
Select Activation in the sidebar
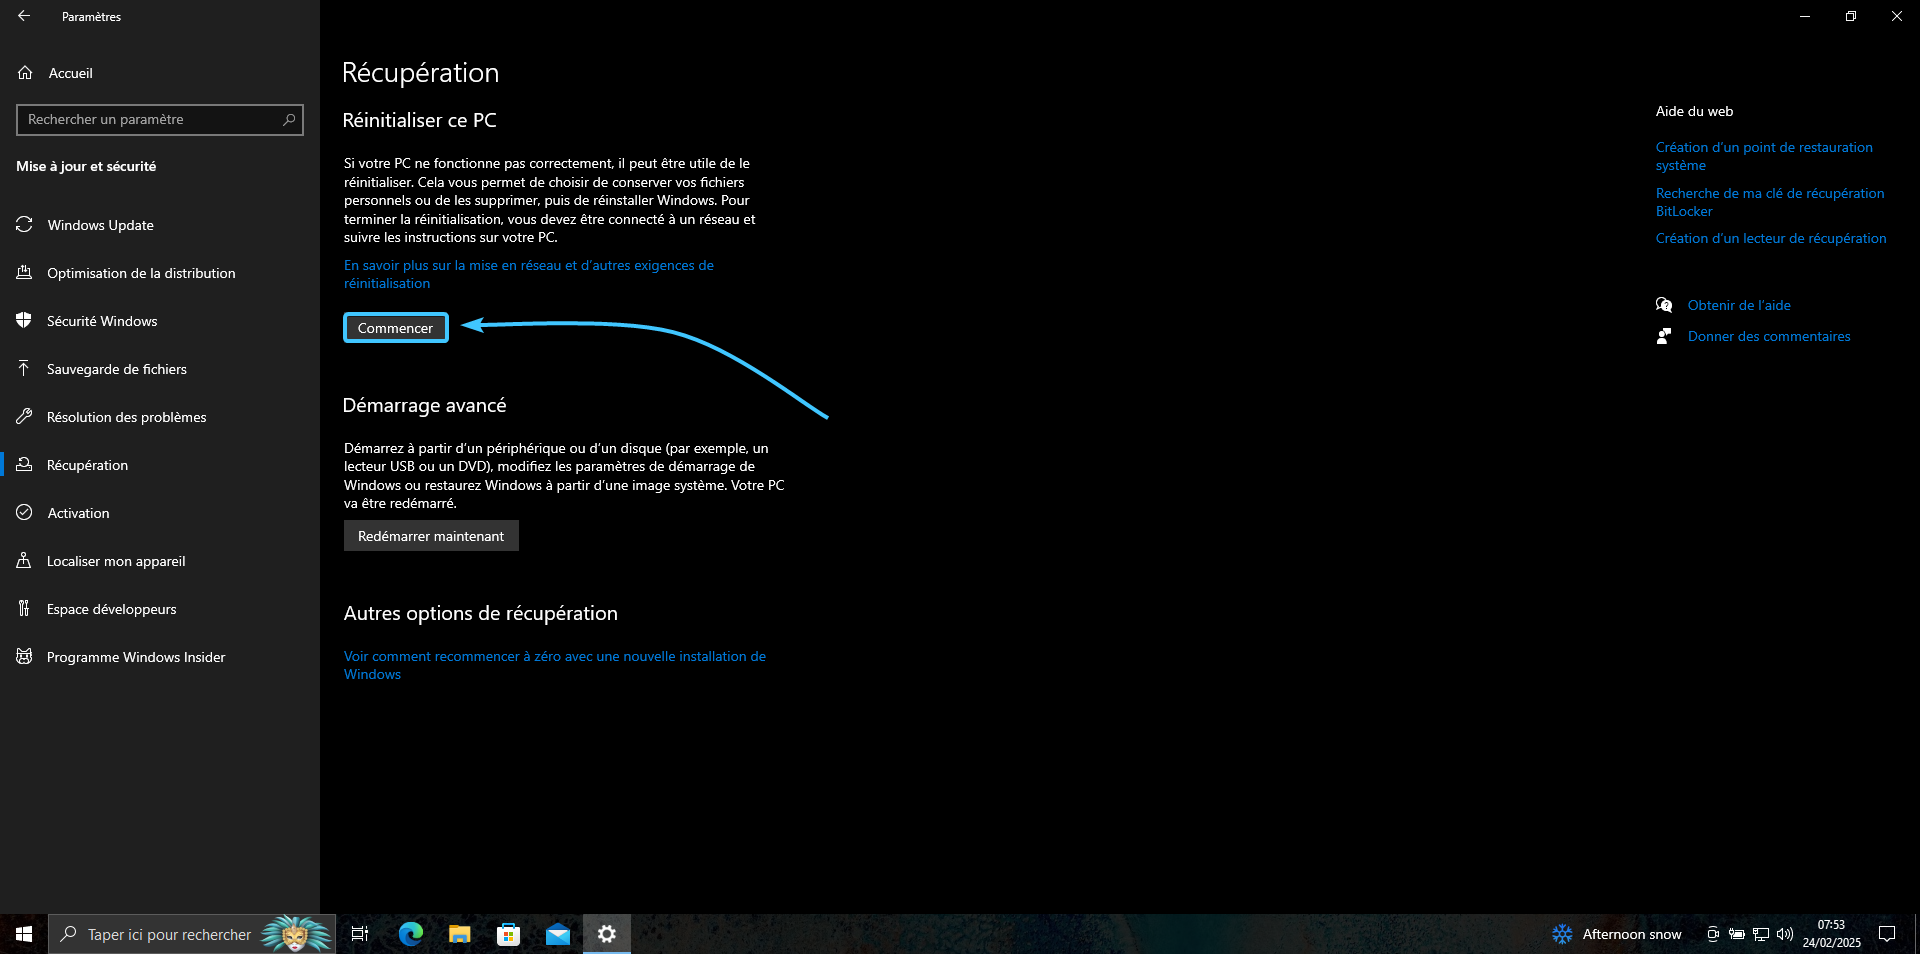click(160, 513)
